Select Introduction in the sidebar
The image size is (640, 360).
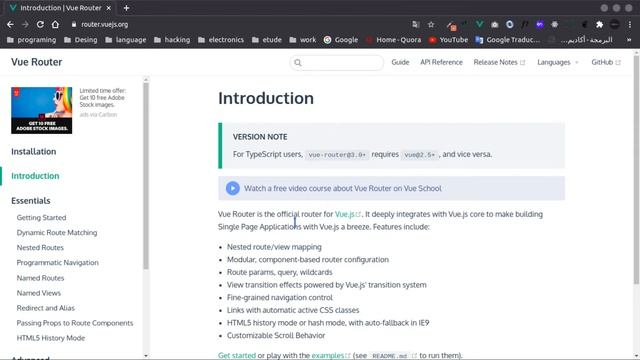[x=35, y=176]
